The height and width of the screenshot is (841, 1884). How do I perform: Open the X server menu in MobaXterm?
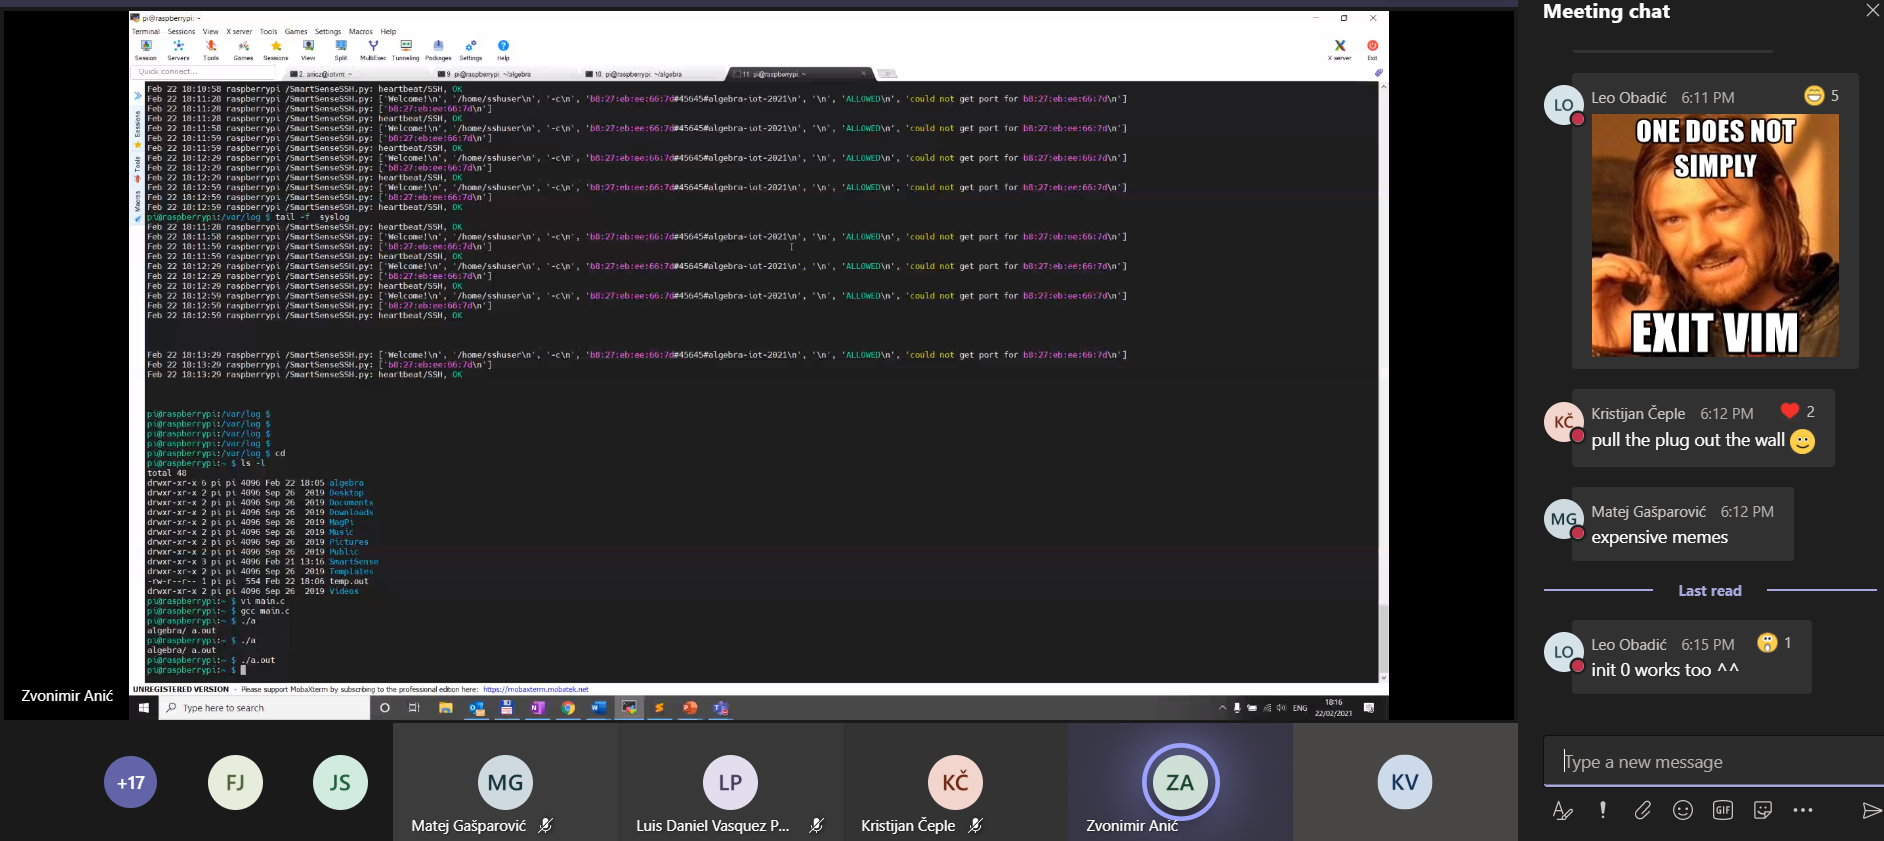coord(239,31)
